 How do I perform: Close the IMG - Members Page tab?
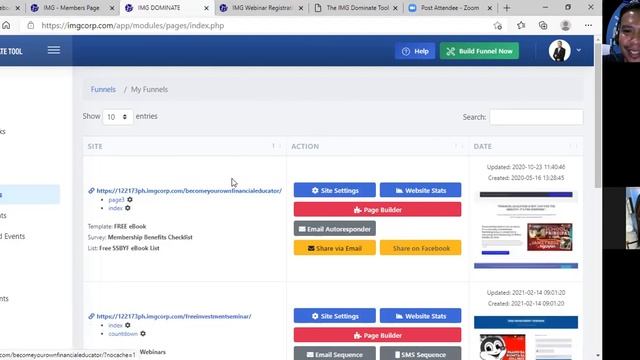pyautogui.click(x=112, y=8)
